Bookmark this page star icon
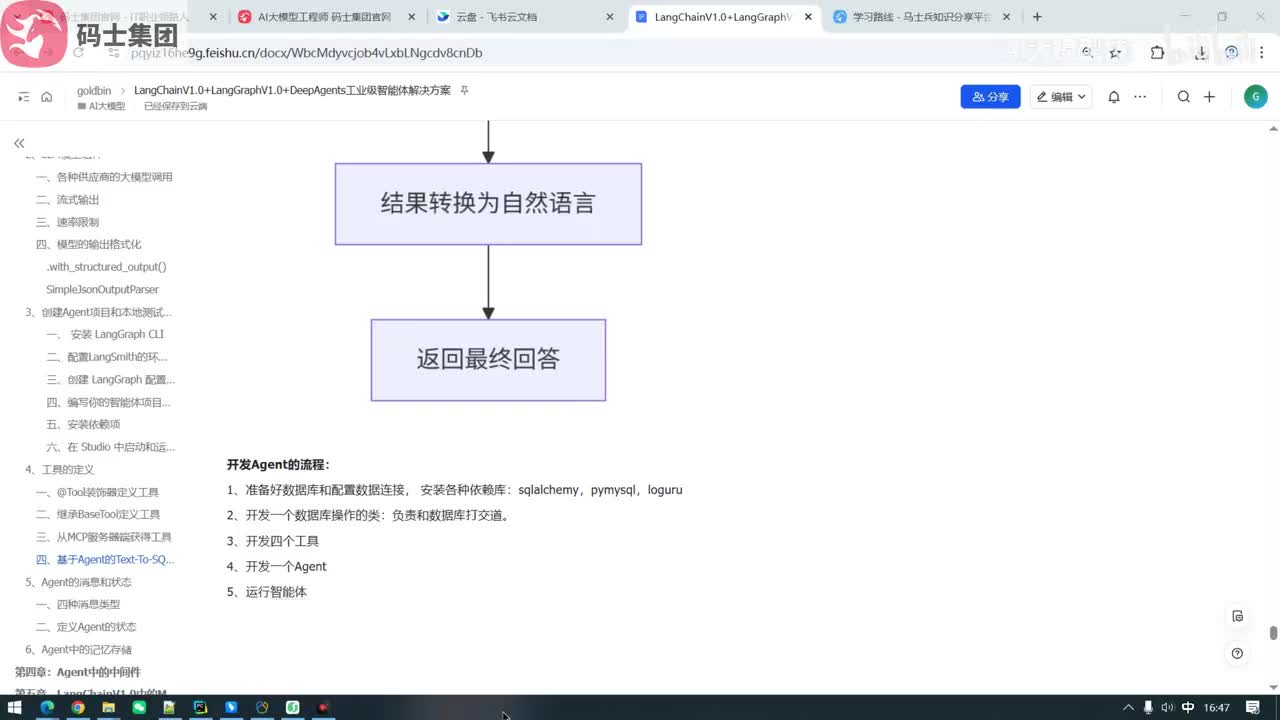This screenshot has height=720, width=1280. [1115, 53]
